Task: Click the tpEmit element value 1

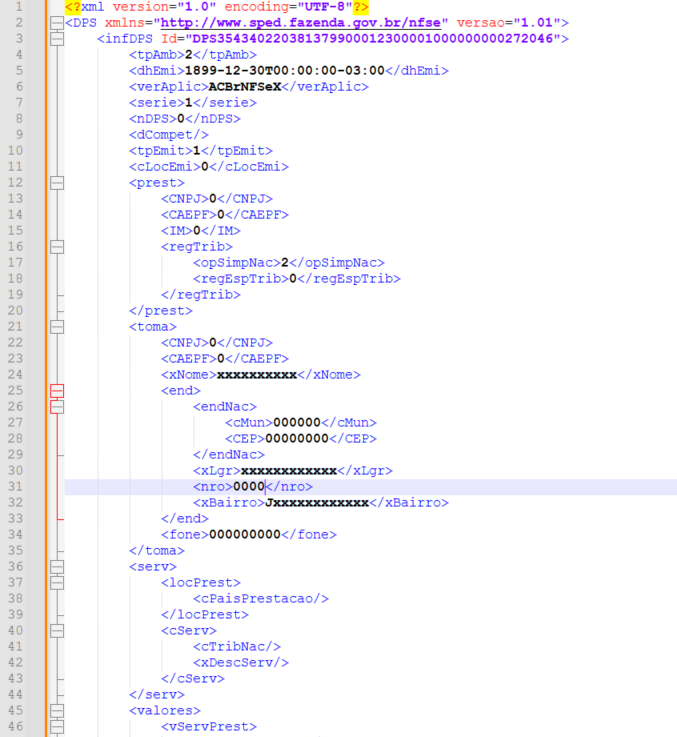Action: click(197, 150)
